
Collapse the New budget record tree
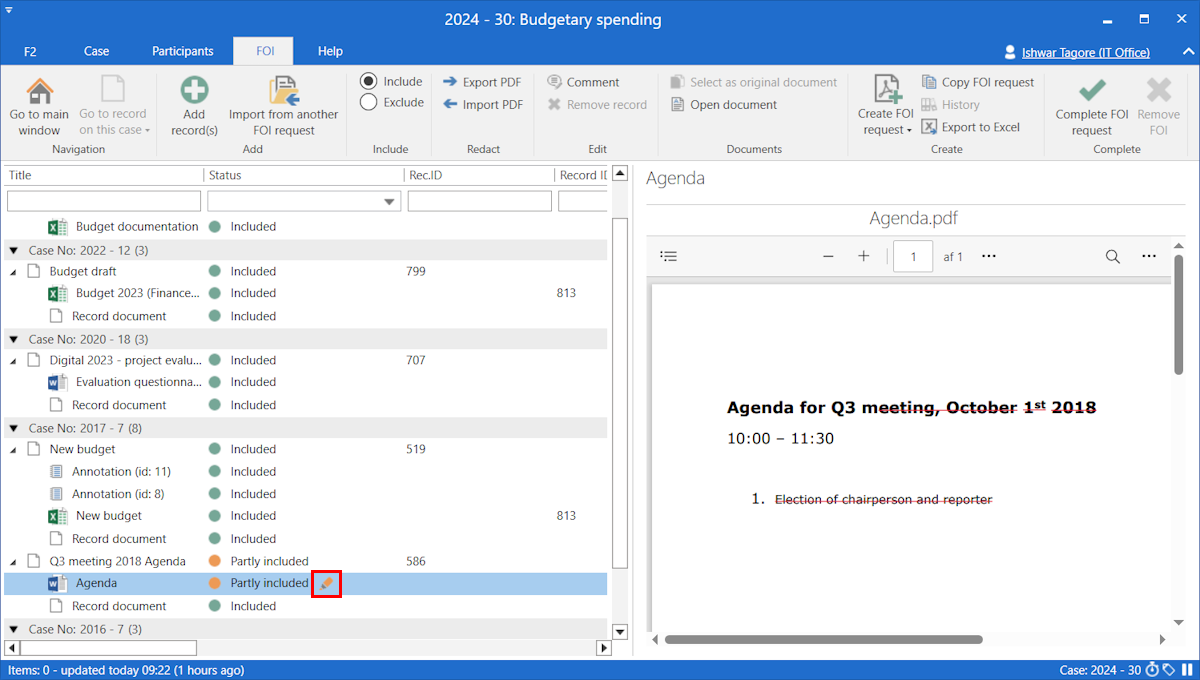(14, 450)
